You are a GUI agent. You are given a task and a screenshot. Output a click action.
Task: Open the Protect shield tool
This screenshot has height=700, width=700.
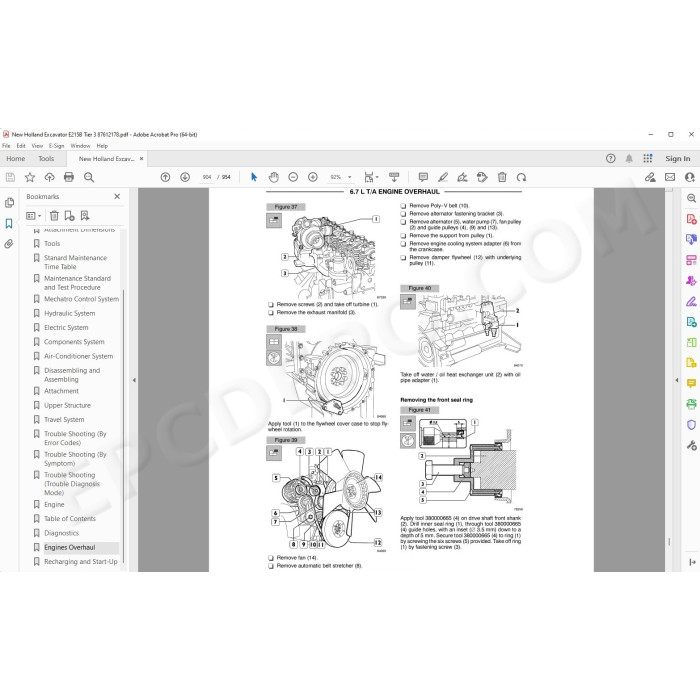(x=691, y=425)
